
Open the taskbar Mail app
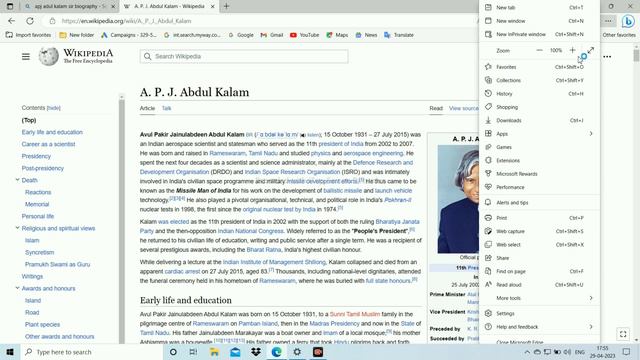tap(235, 352)
